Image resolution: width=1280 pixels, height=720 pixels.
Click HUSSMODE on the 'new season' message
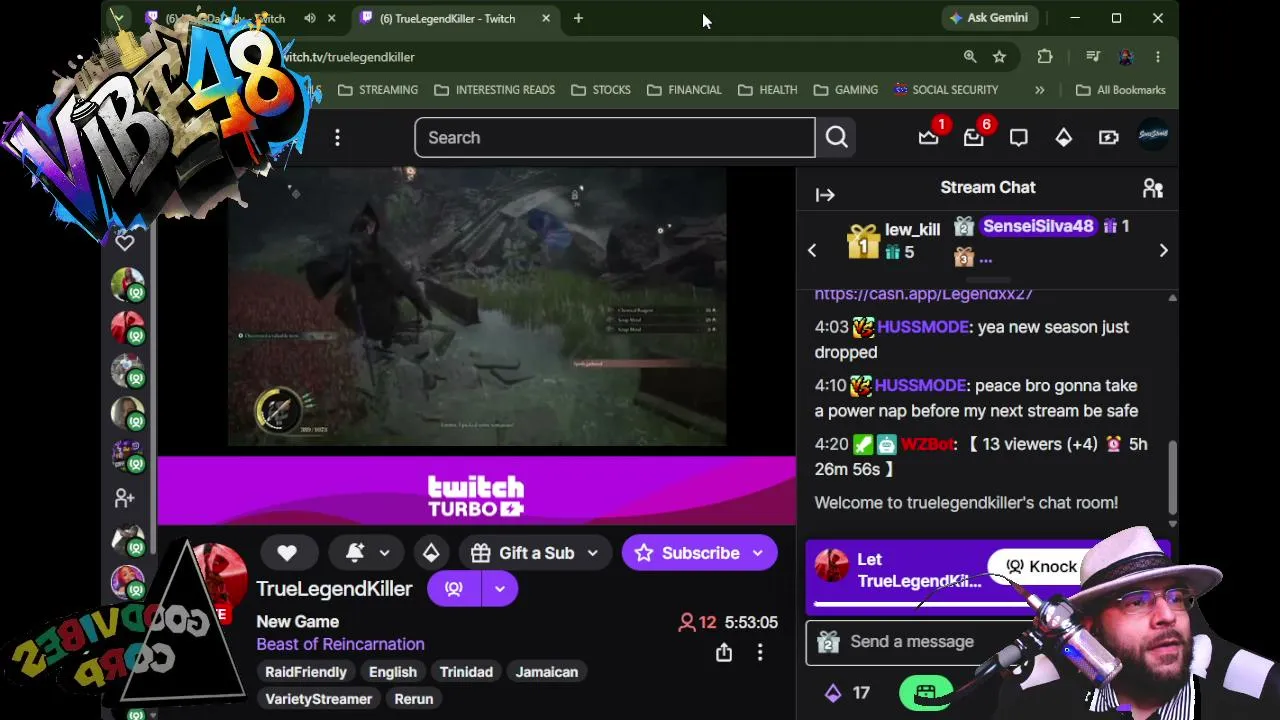click(923, 327)
